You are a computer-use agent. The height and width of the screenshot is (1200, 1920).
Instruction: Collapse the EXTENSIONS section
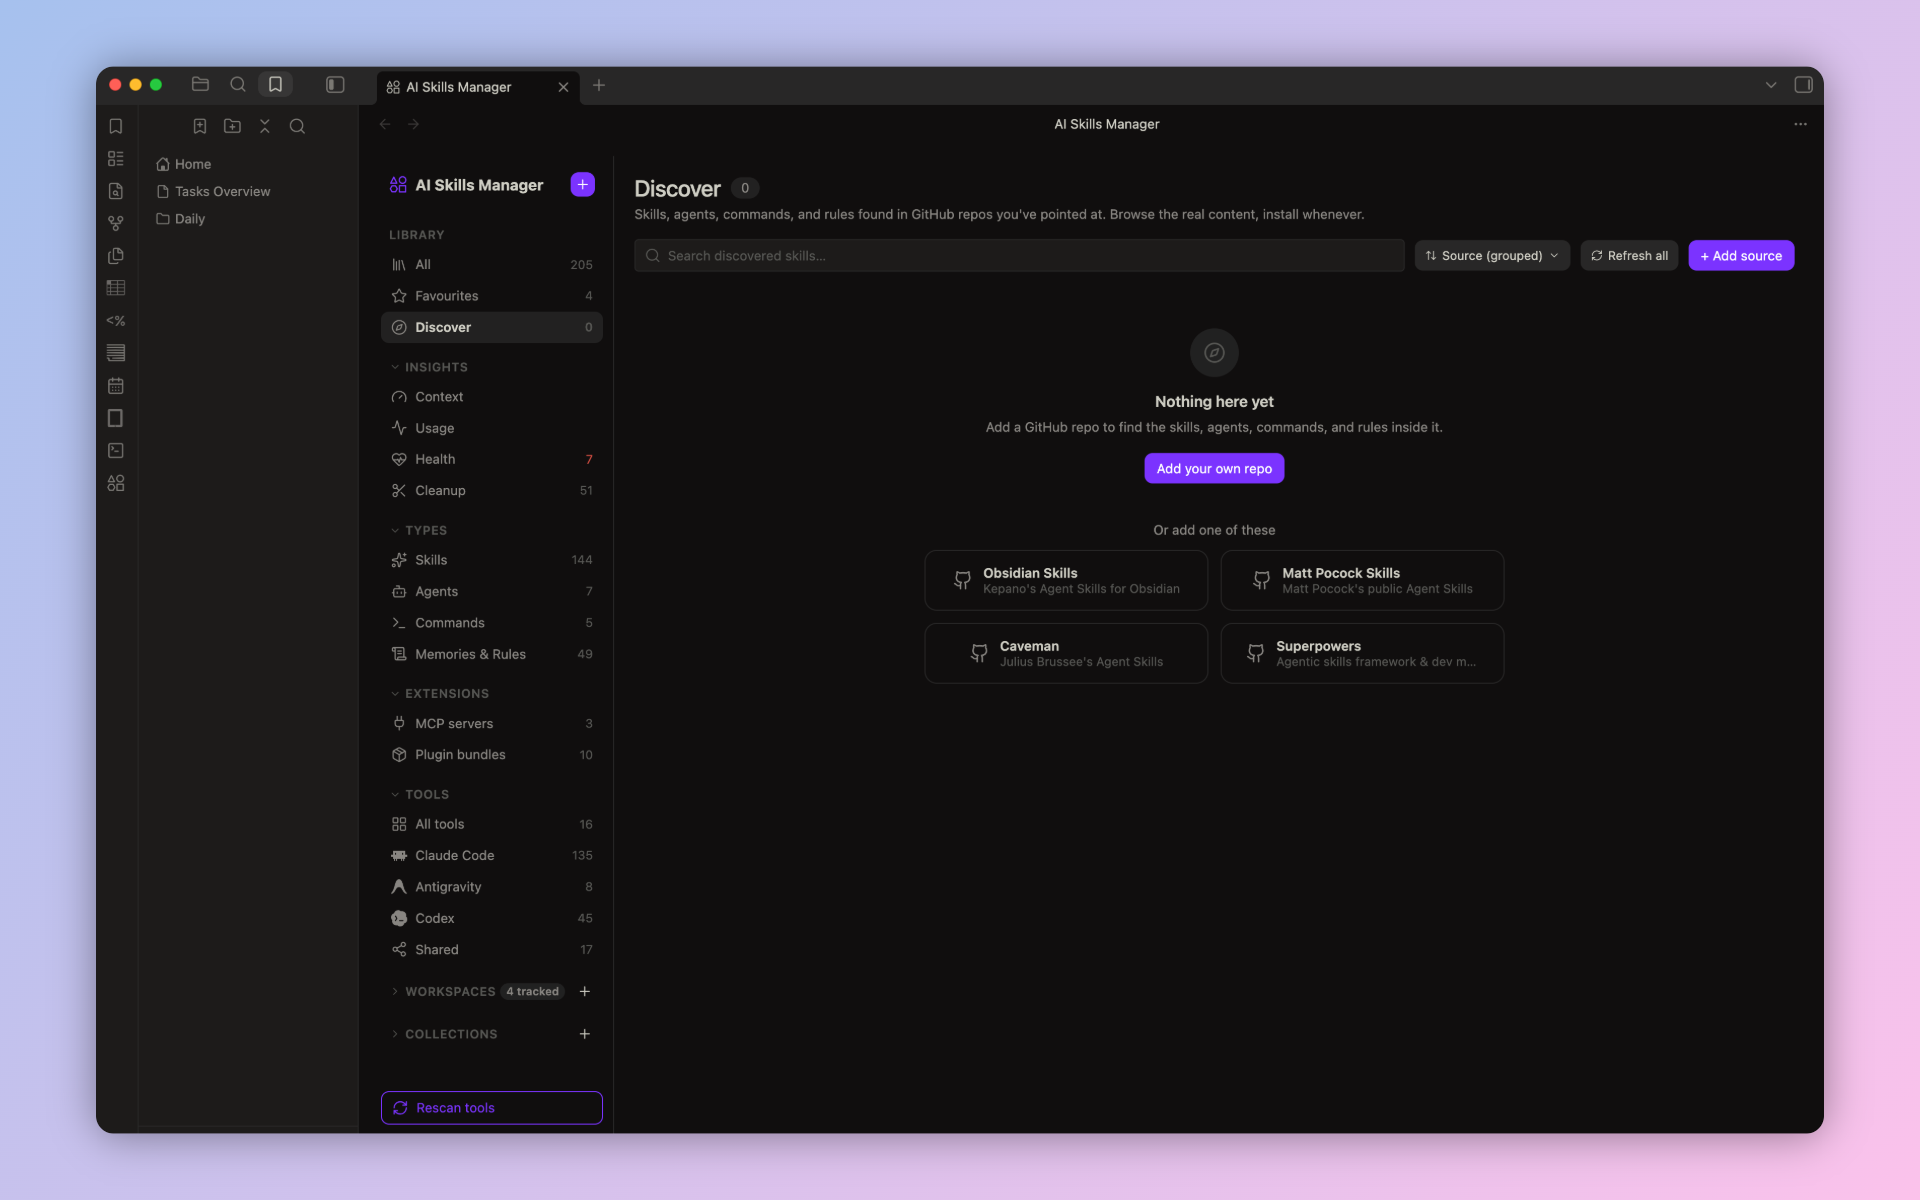[440, 693]
